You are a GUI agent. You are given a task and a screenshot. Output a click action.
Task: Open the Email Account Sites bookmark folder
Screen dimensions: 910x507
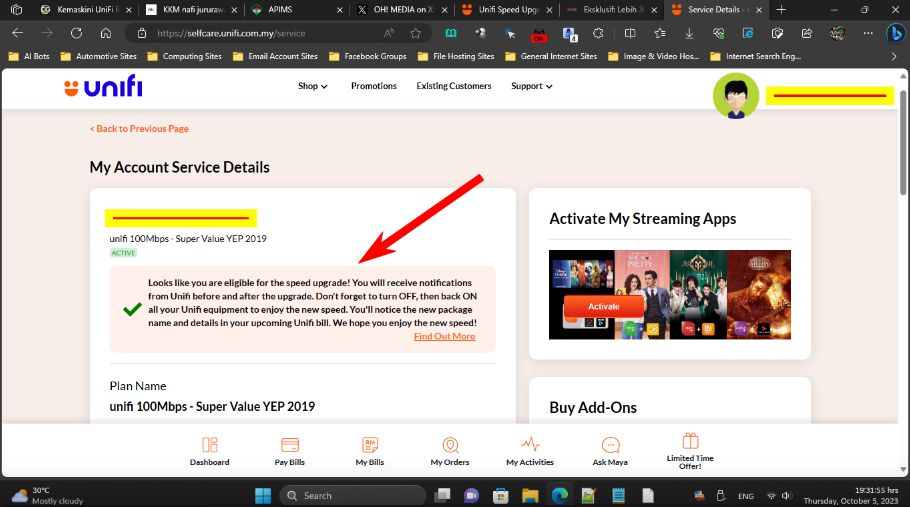pos(275,56)
